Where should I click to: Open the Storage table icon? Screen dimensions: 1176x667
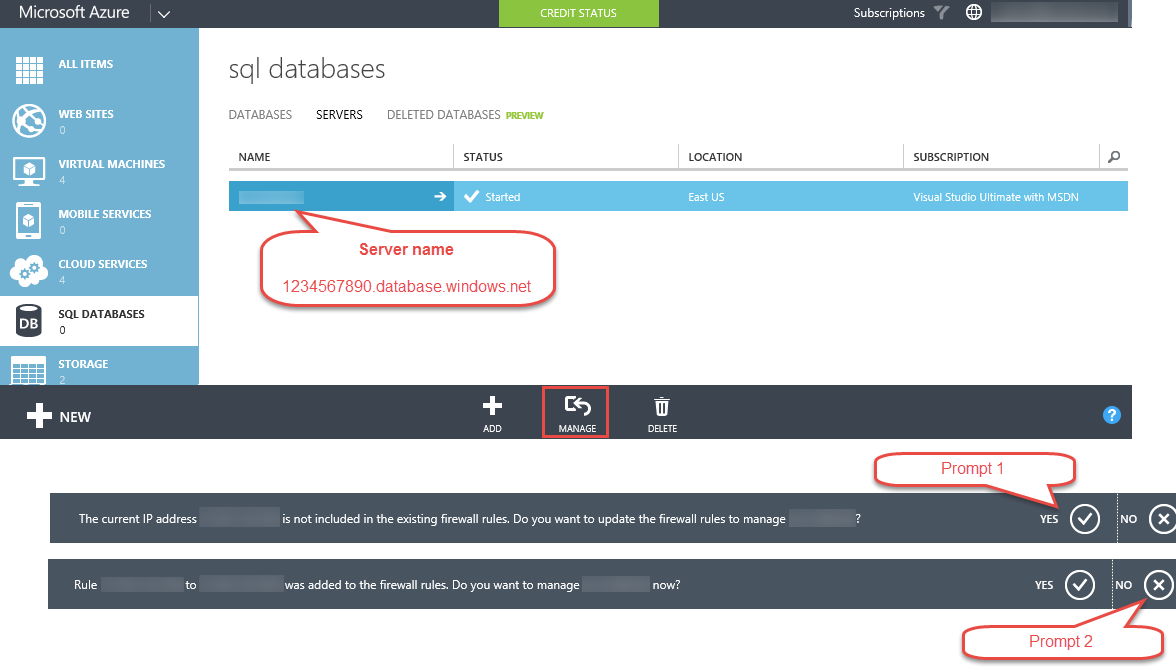click(28, 371)
